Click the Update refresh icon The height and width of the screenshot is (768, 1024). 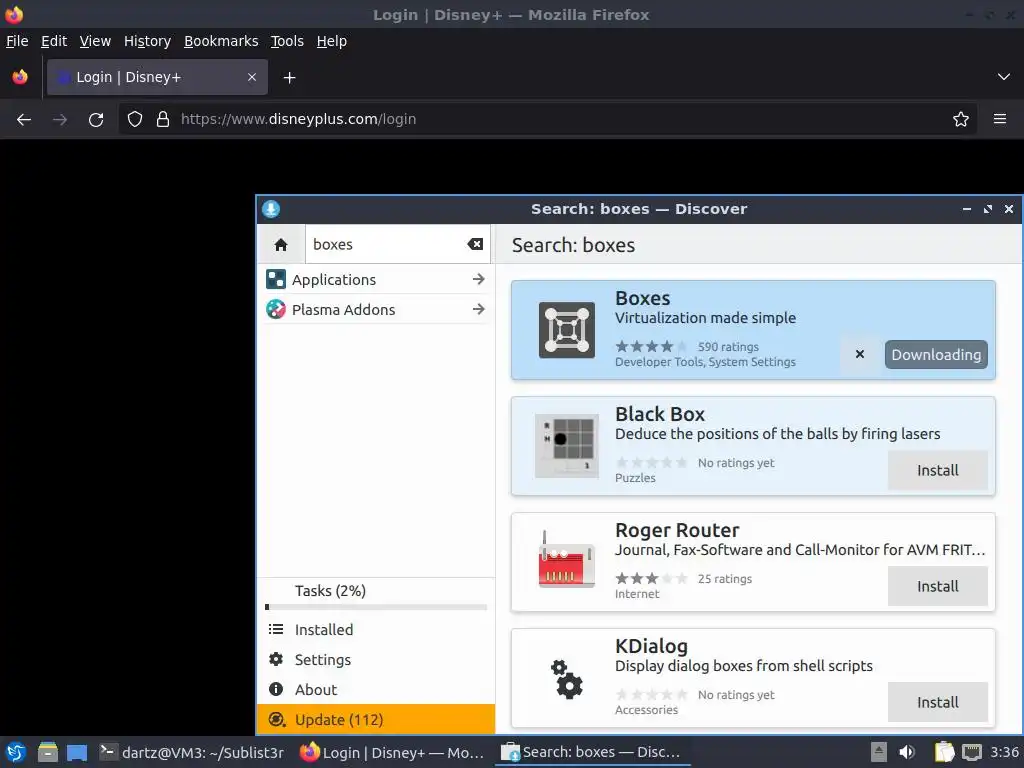pyautogui.click(x=276, y=720)
